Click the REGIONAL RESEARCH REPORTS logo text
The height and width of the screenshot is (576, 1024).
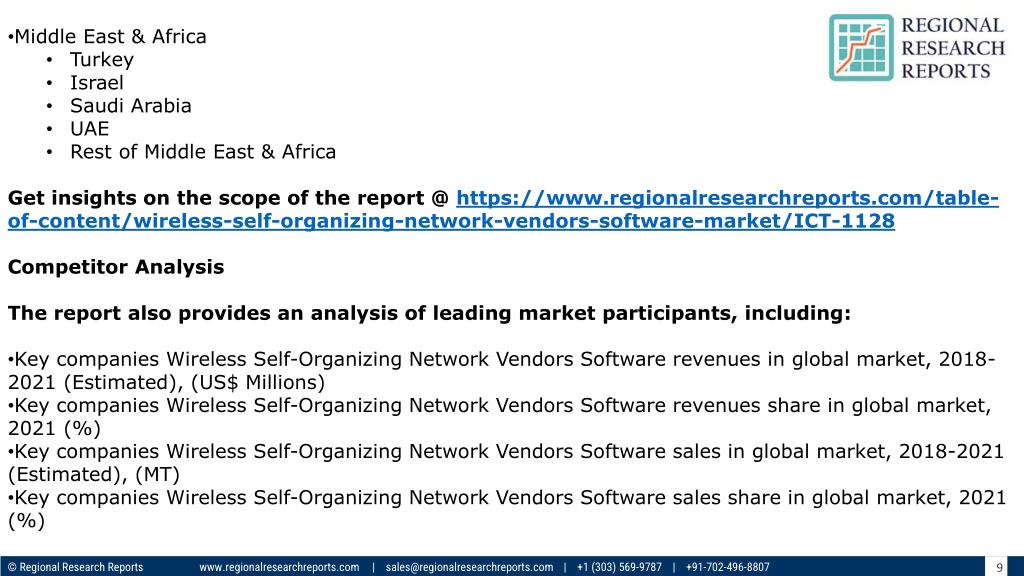tap(953, 48)
